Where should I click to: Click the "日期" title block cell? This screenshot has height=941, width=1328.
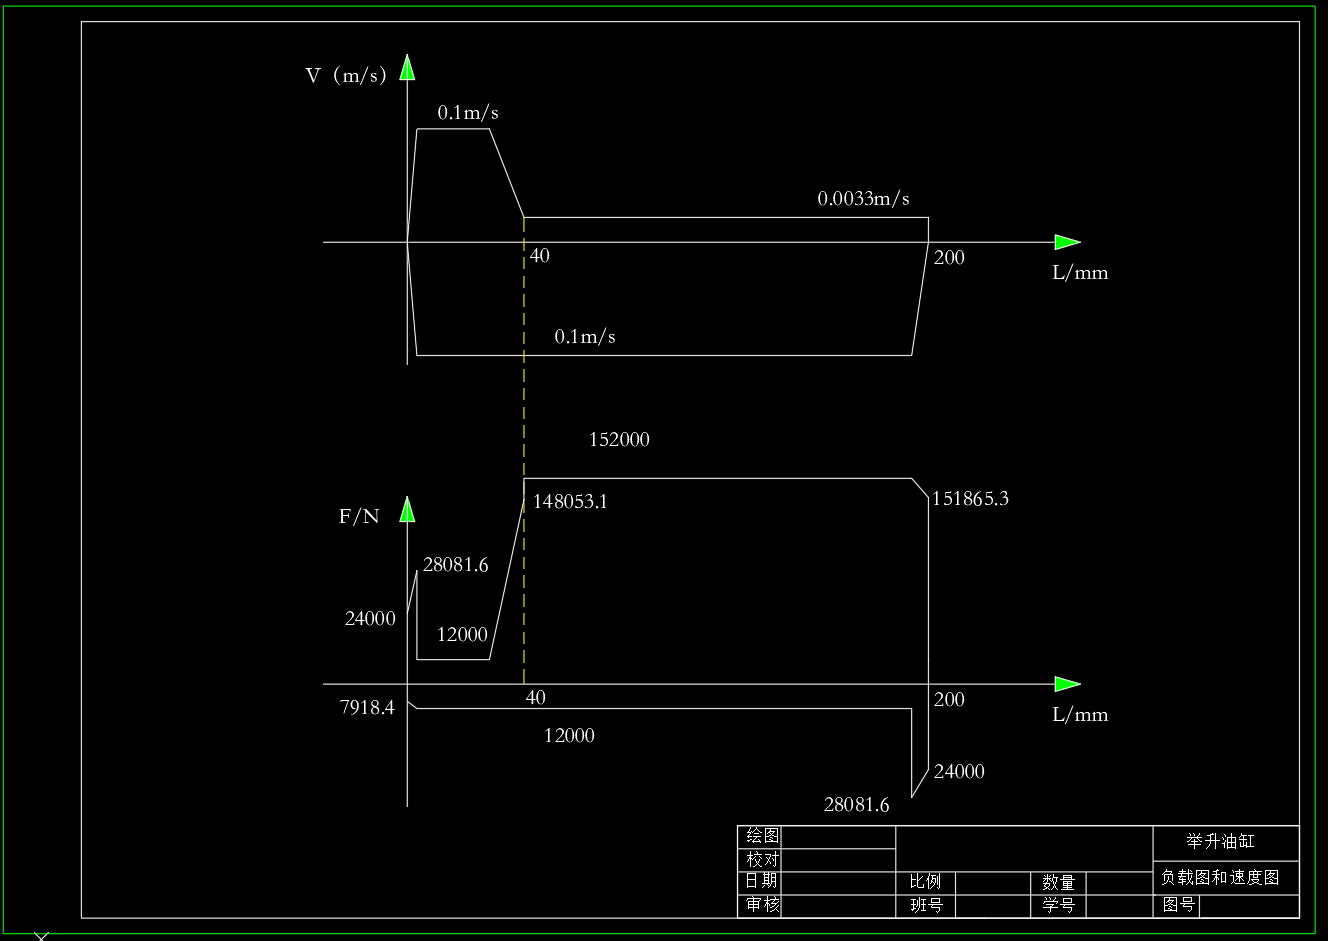(x=761, y=881)
